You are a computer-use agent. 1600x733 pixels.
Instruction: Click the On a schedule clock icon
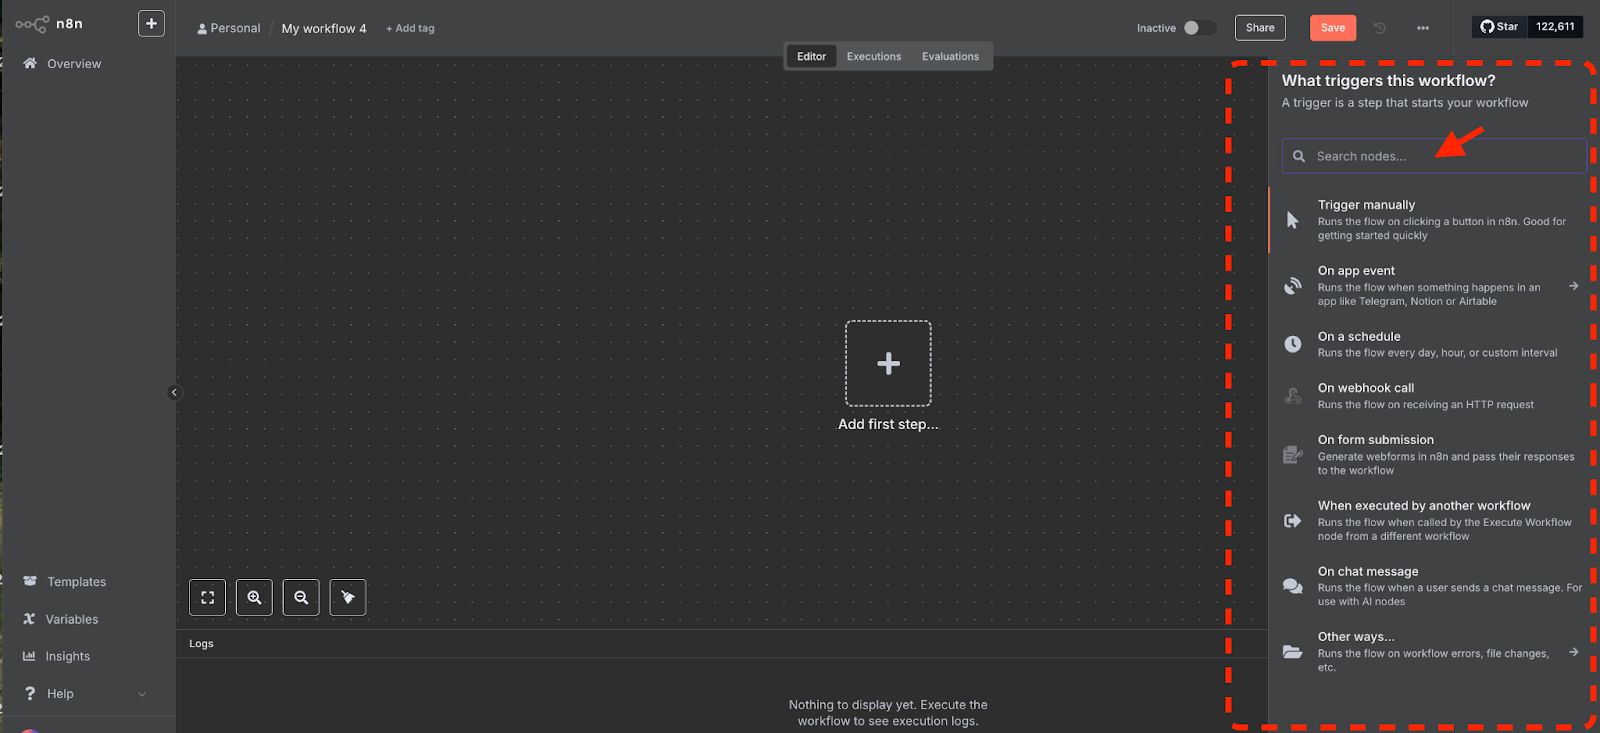pyautogui.click(x=1293, y=344)
